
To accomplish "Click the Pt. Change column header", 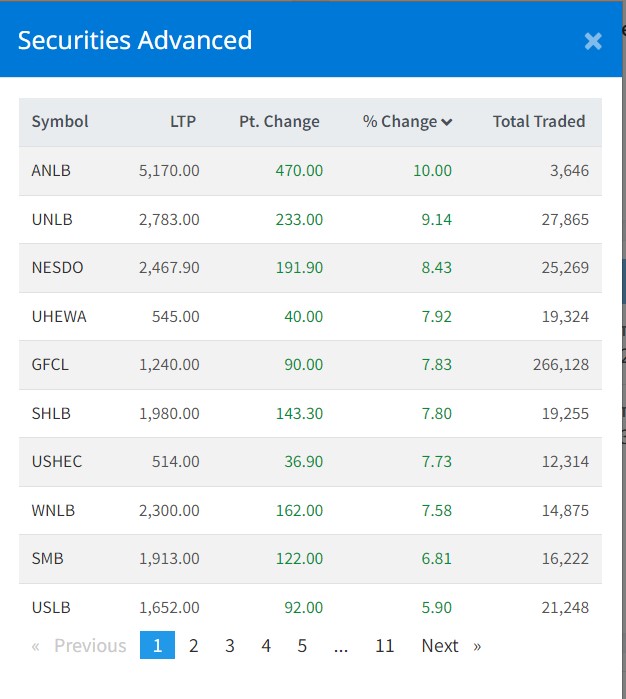I will pos(279,122).
